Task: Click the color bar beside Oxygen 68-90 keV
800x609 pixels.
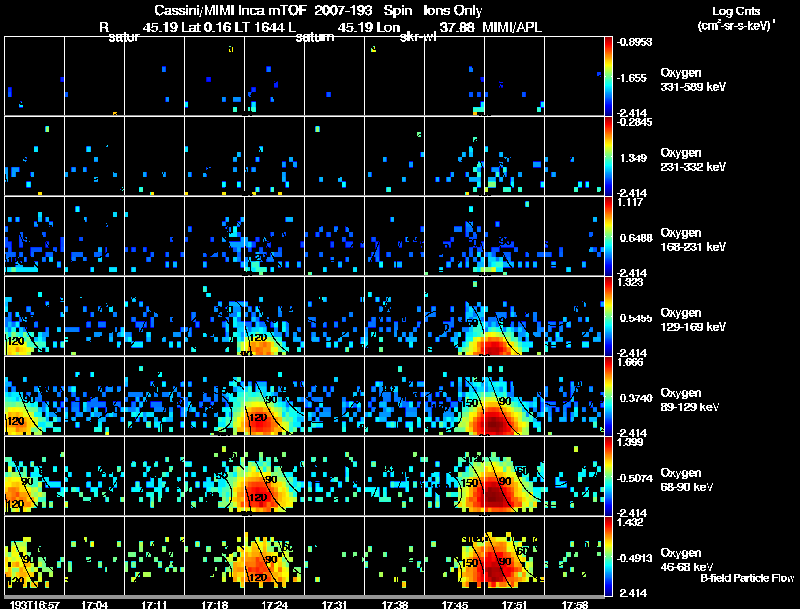Action: click(x=608, y=476)
